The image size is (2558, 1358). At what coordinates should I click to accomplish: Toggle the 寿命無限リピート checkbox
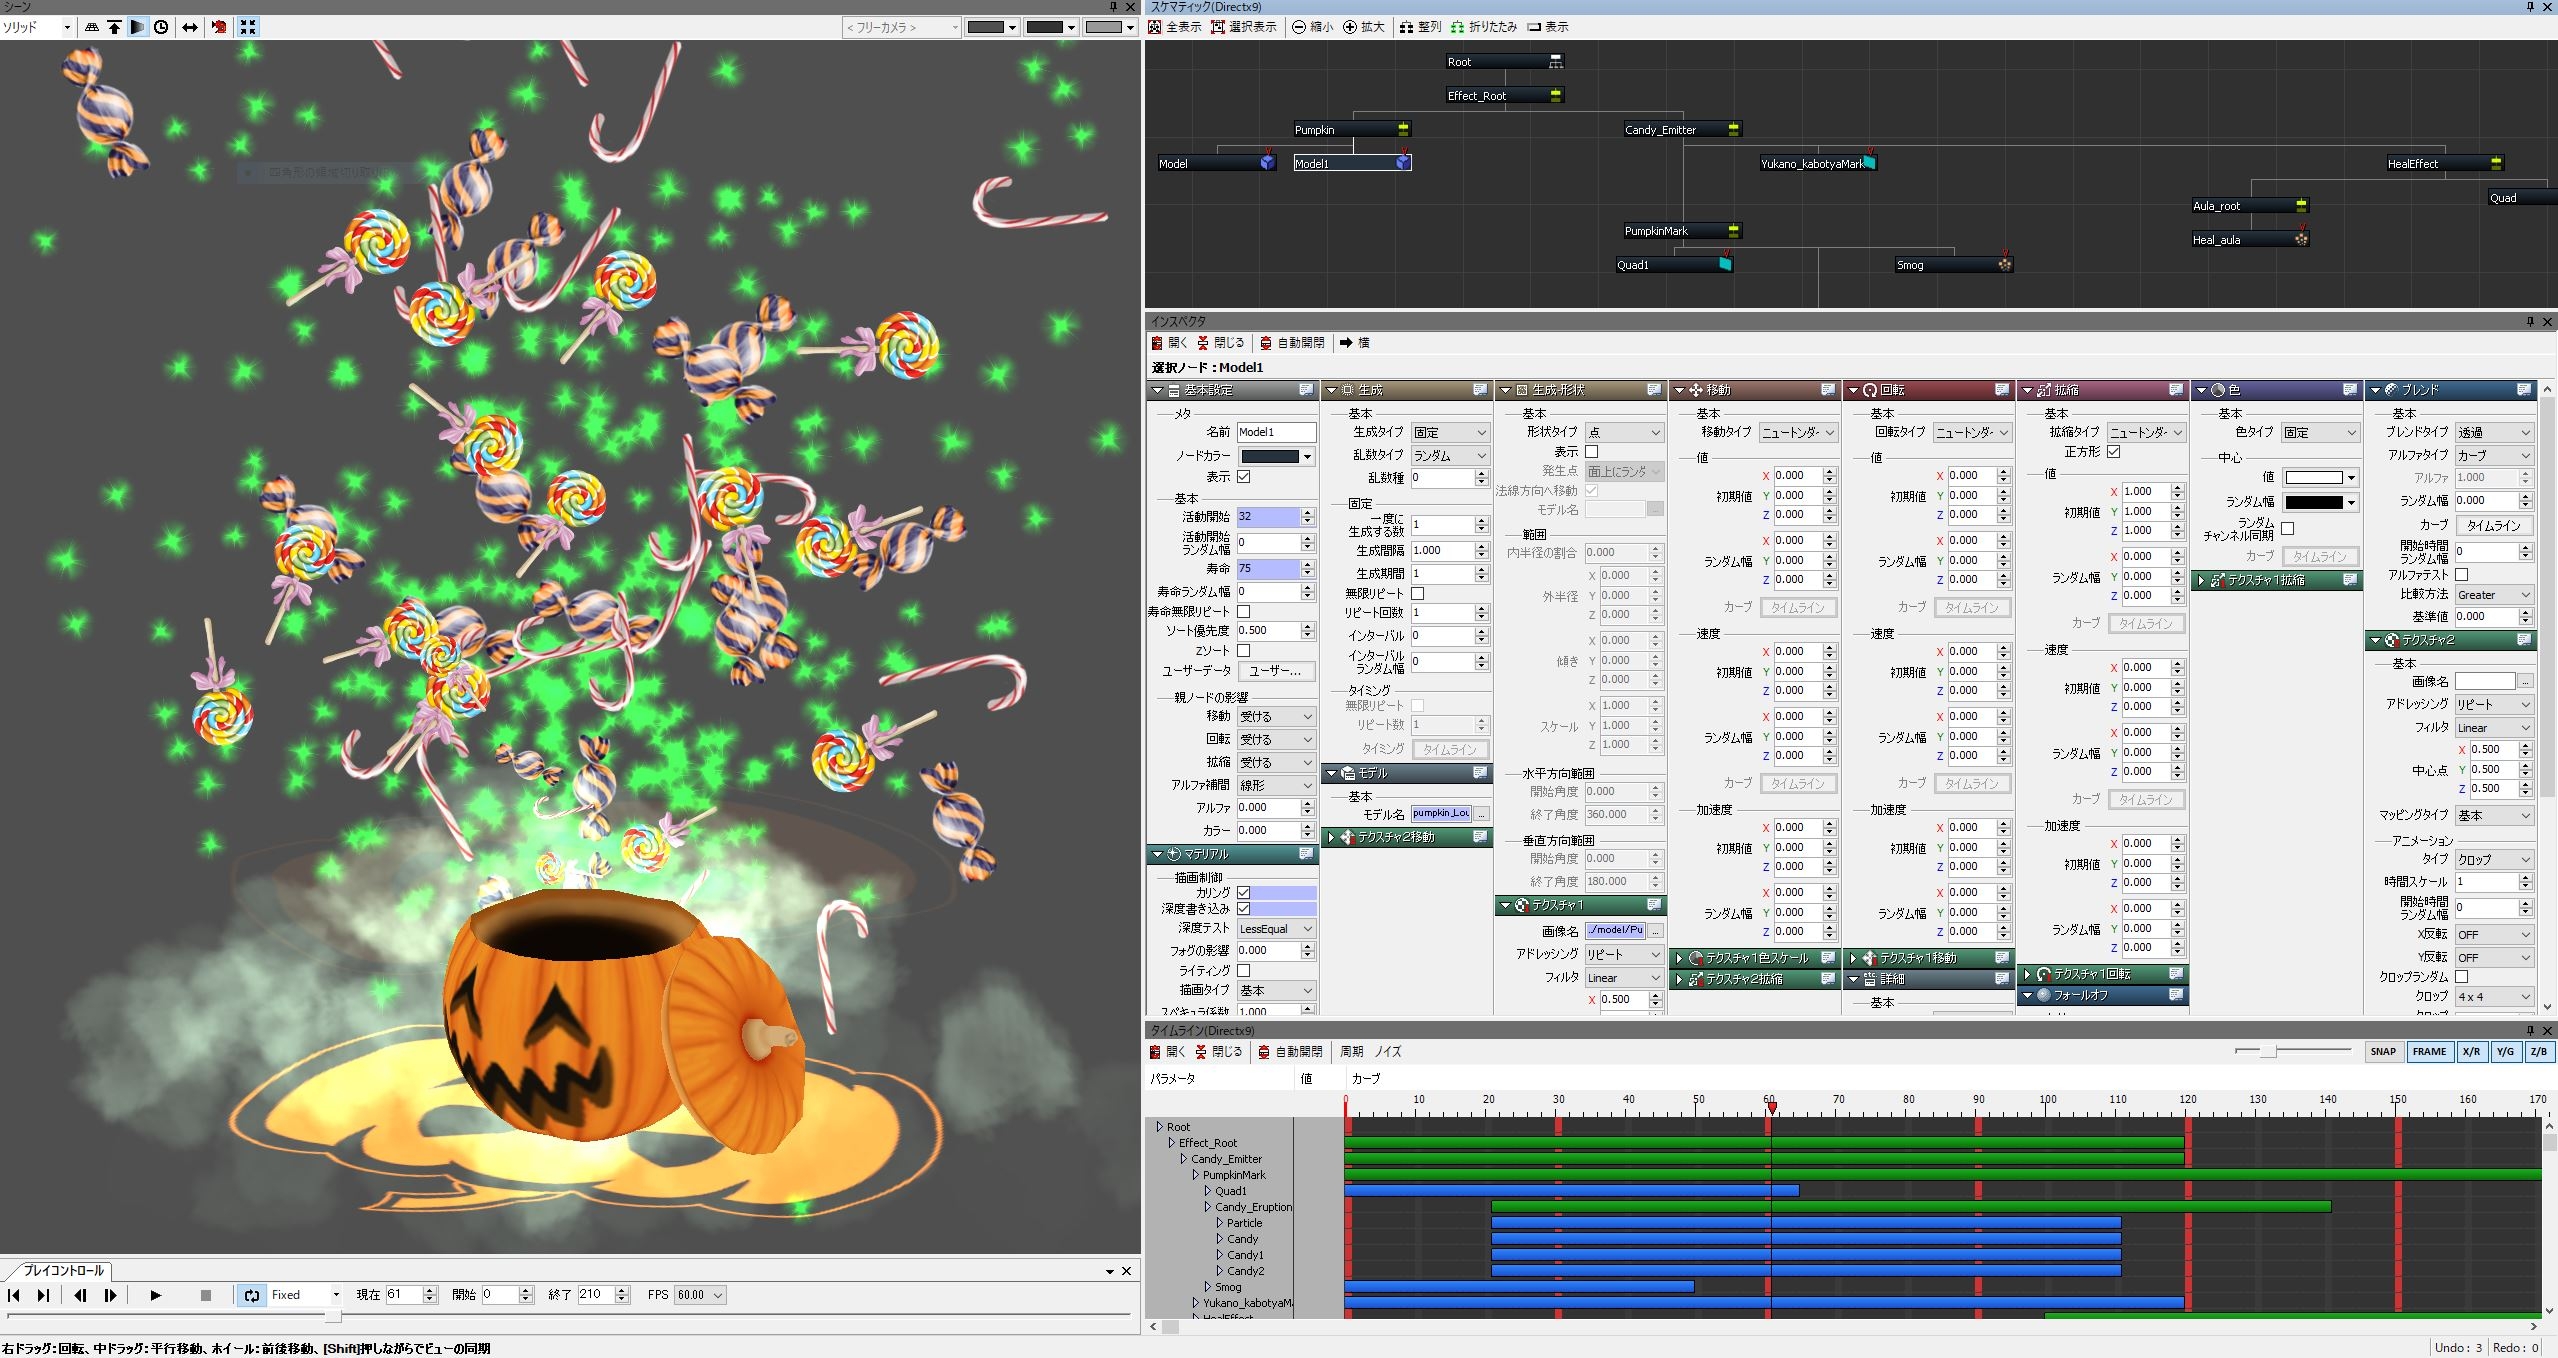pos(1244,611)
